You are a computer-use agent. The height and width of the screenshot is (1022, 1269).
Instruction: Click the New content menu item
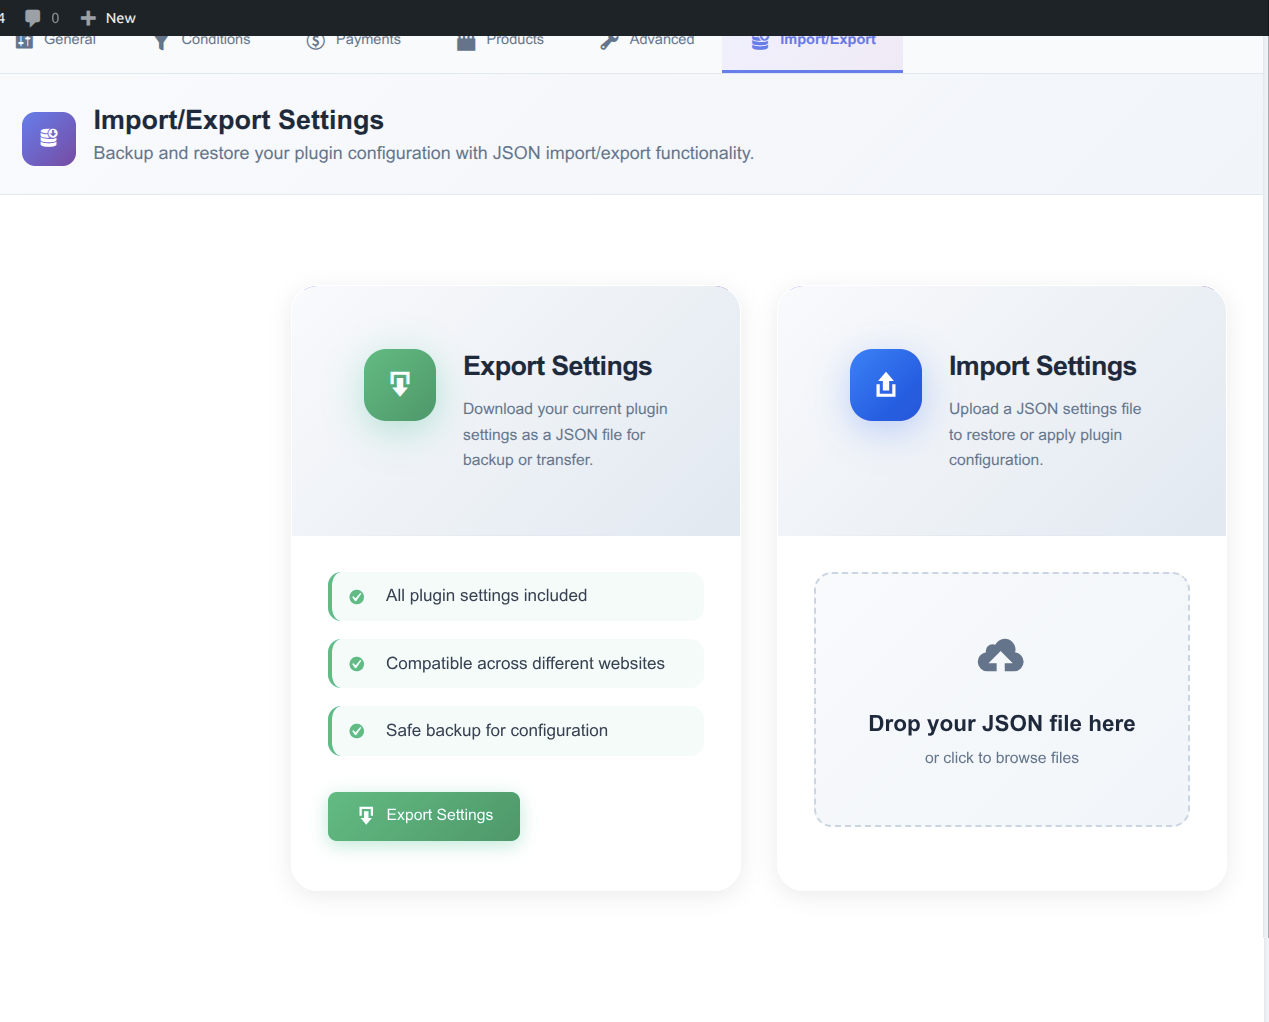108,18
